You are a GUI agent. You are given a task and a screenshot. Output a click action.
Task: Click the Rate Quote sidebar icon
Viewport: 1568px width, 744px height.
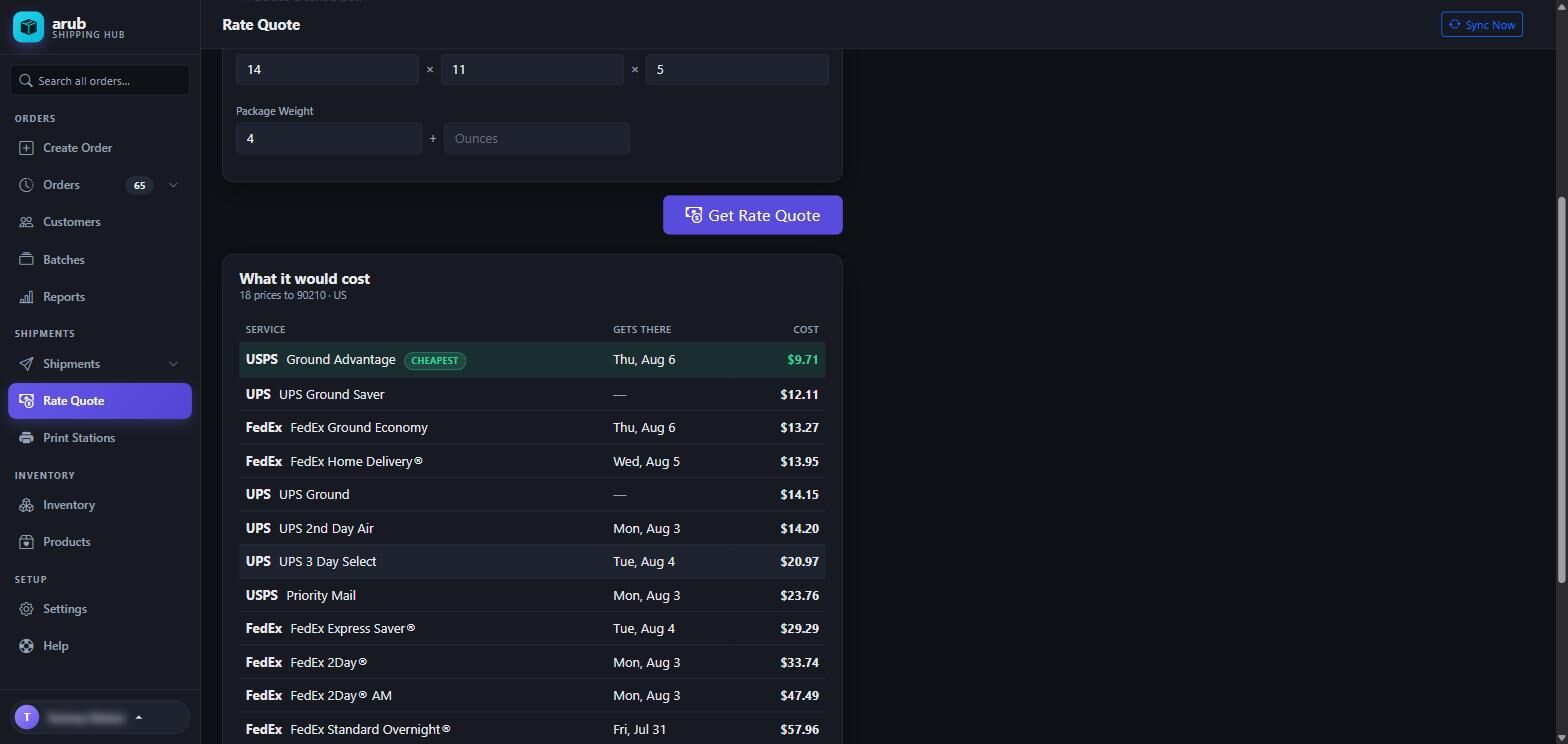26,401
